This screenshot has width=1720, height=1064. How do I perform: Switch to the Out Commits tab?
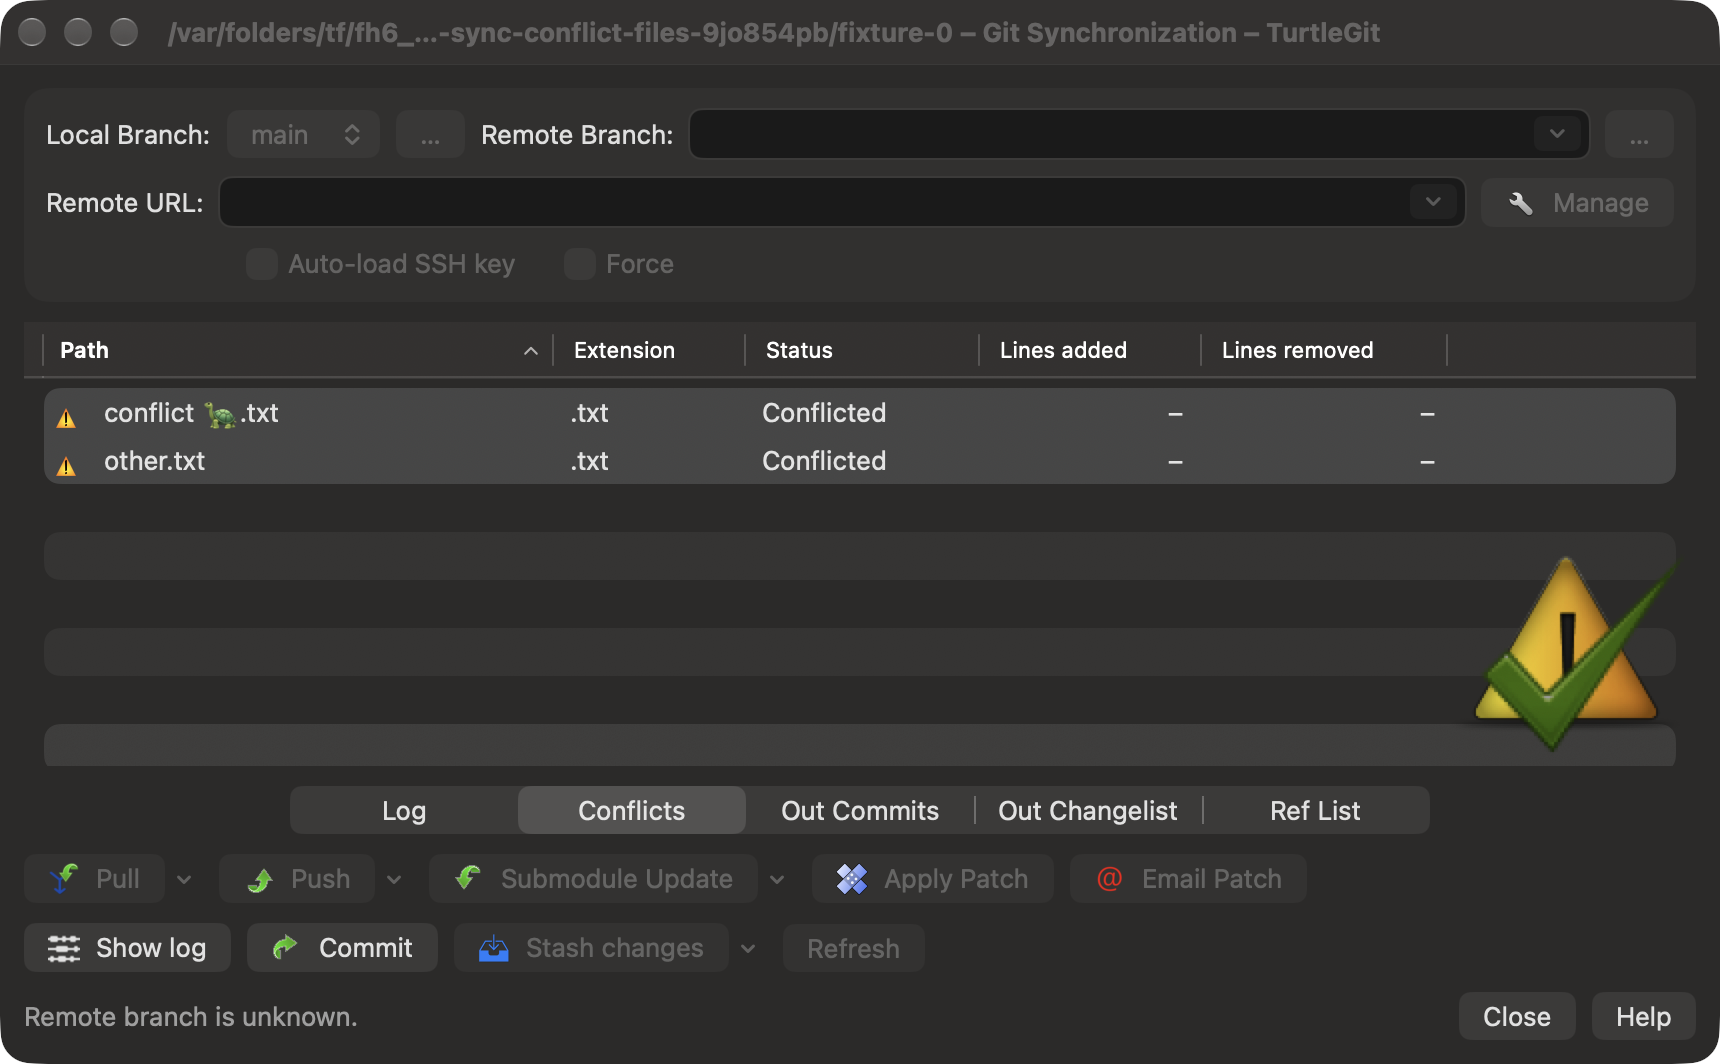[860, 810]
